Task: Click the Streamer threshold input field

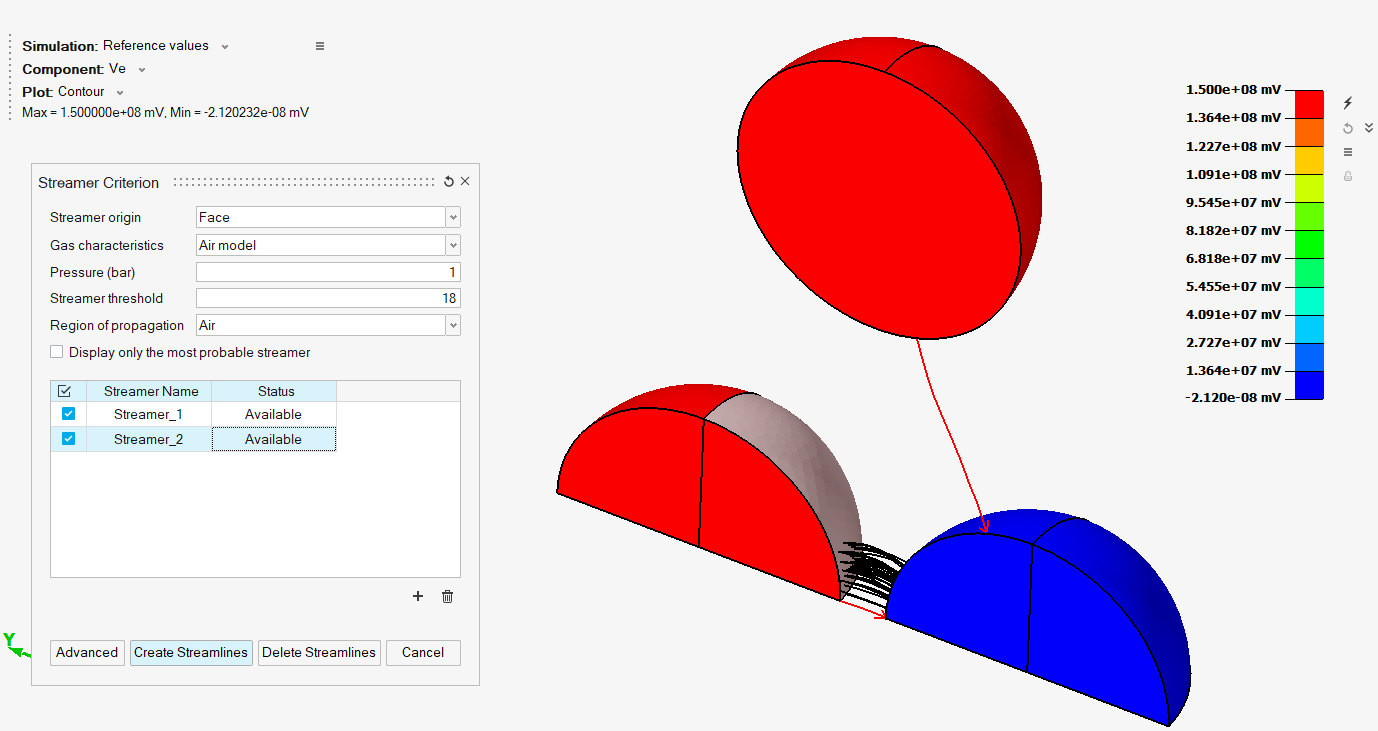Action: (328, 298)
